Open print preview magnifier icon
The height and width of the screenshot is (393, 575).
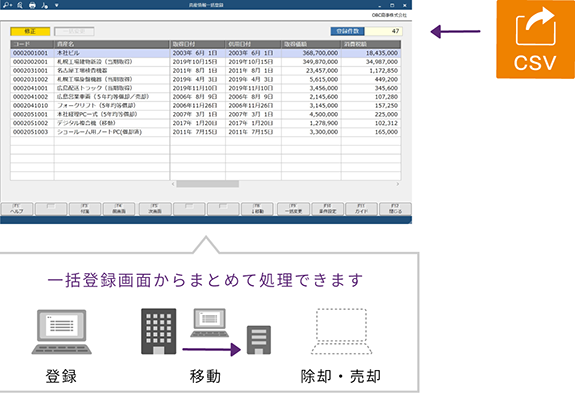pyautogui.click(x=20, y=5)
